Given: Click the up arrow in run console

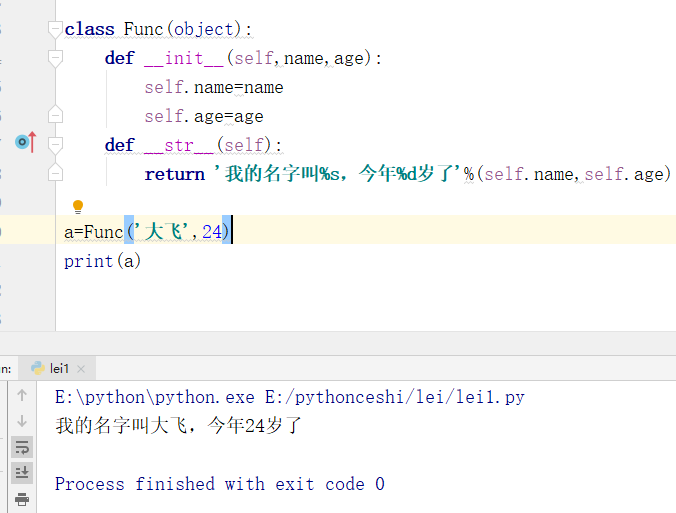Looking at the screenshot, I should coord(22,394).
